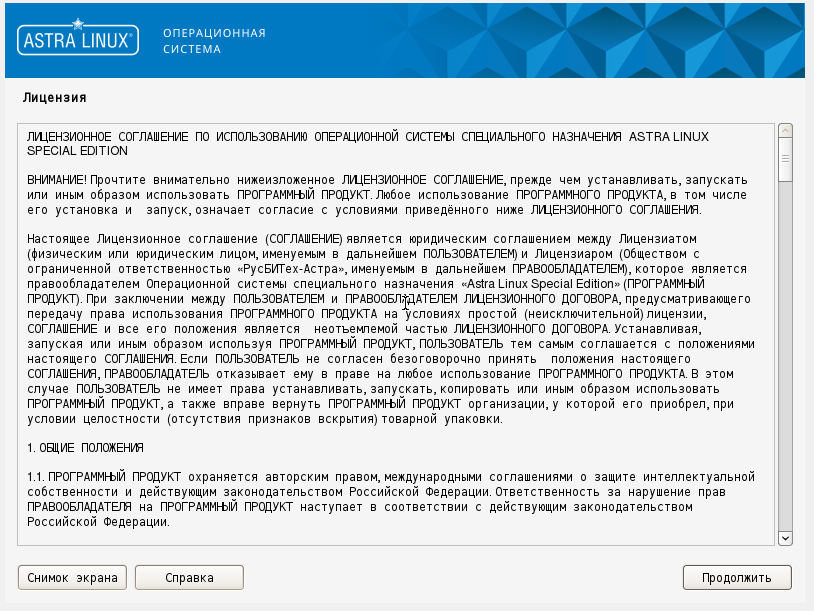The width and height of the screenshot is (814, 611).
Task: Click the scrollbar up arrow
Action: [x=785, y=130]
